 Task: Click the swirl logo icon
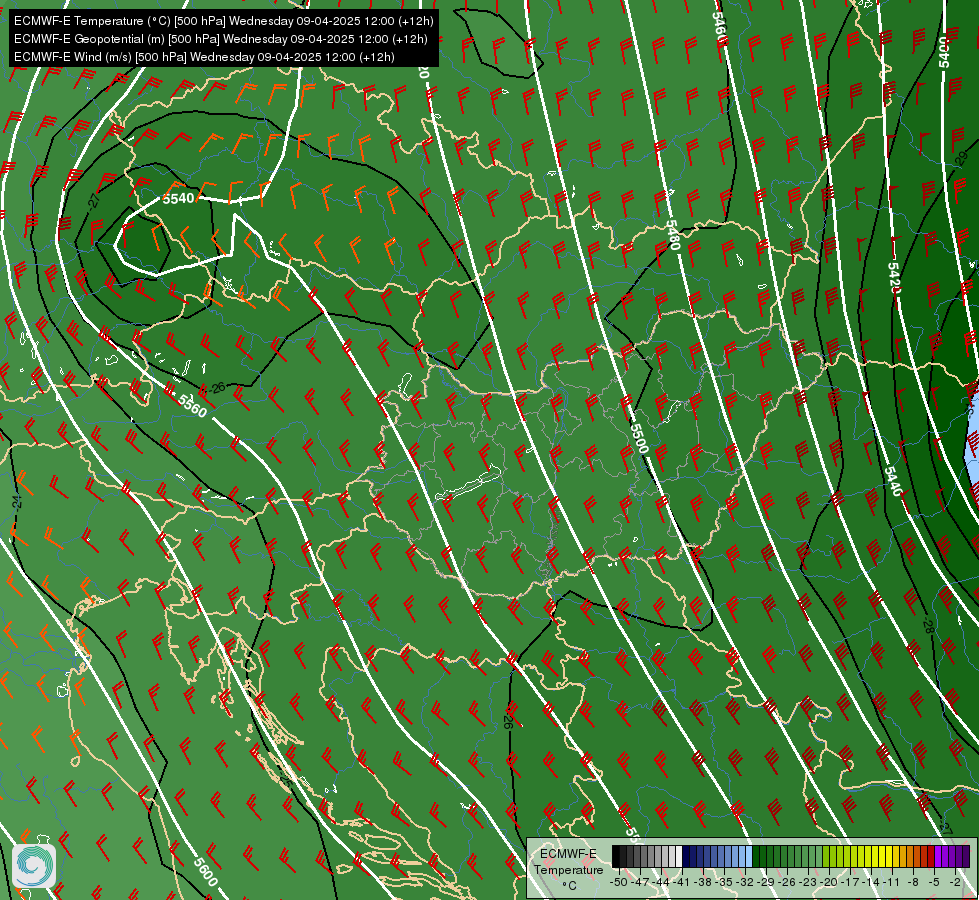pyautogui.click(x=34, y=866)
